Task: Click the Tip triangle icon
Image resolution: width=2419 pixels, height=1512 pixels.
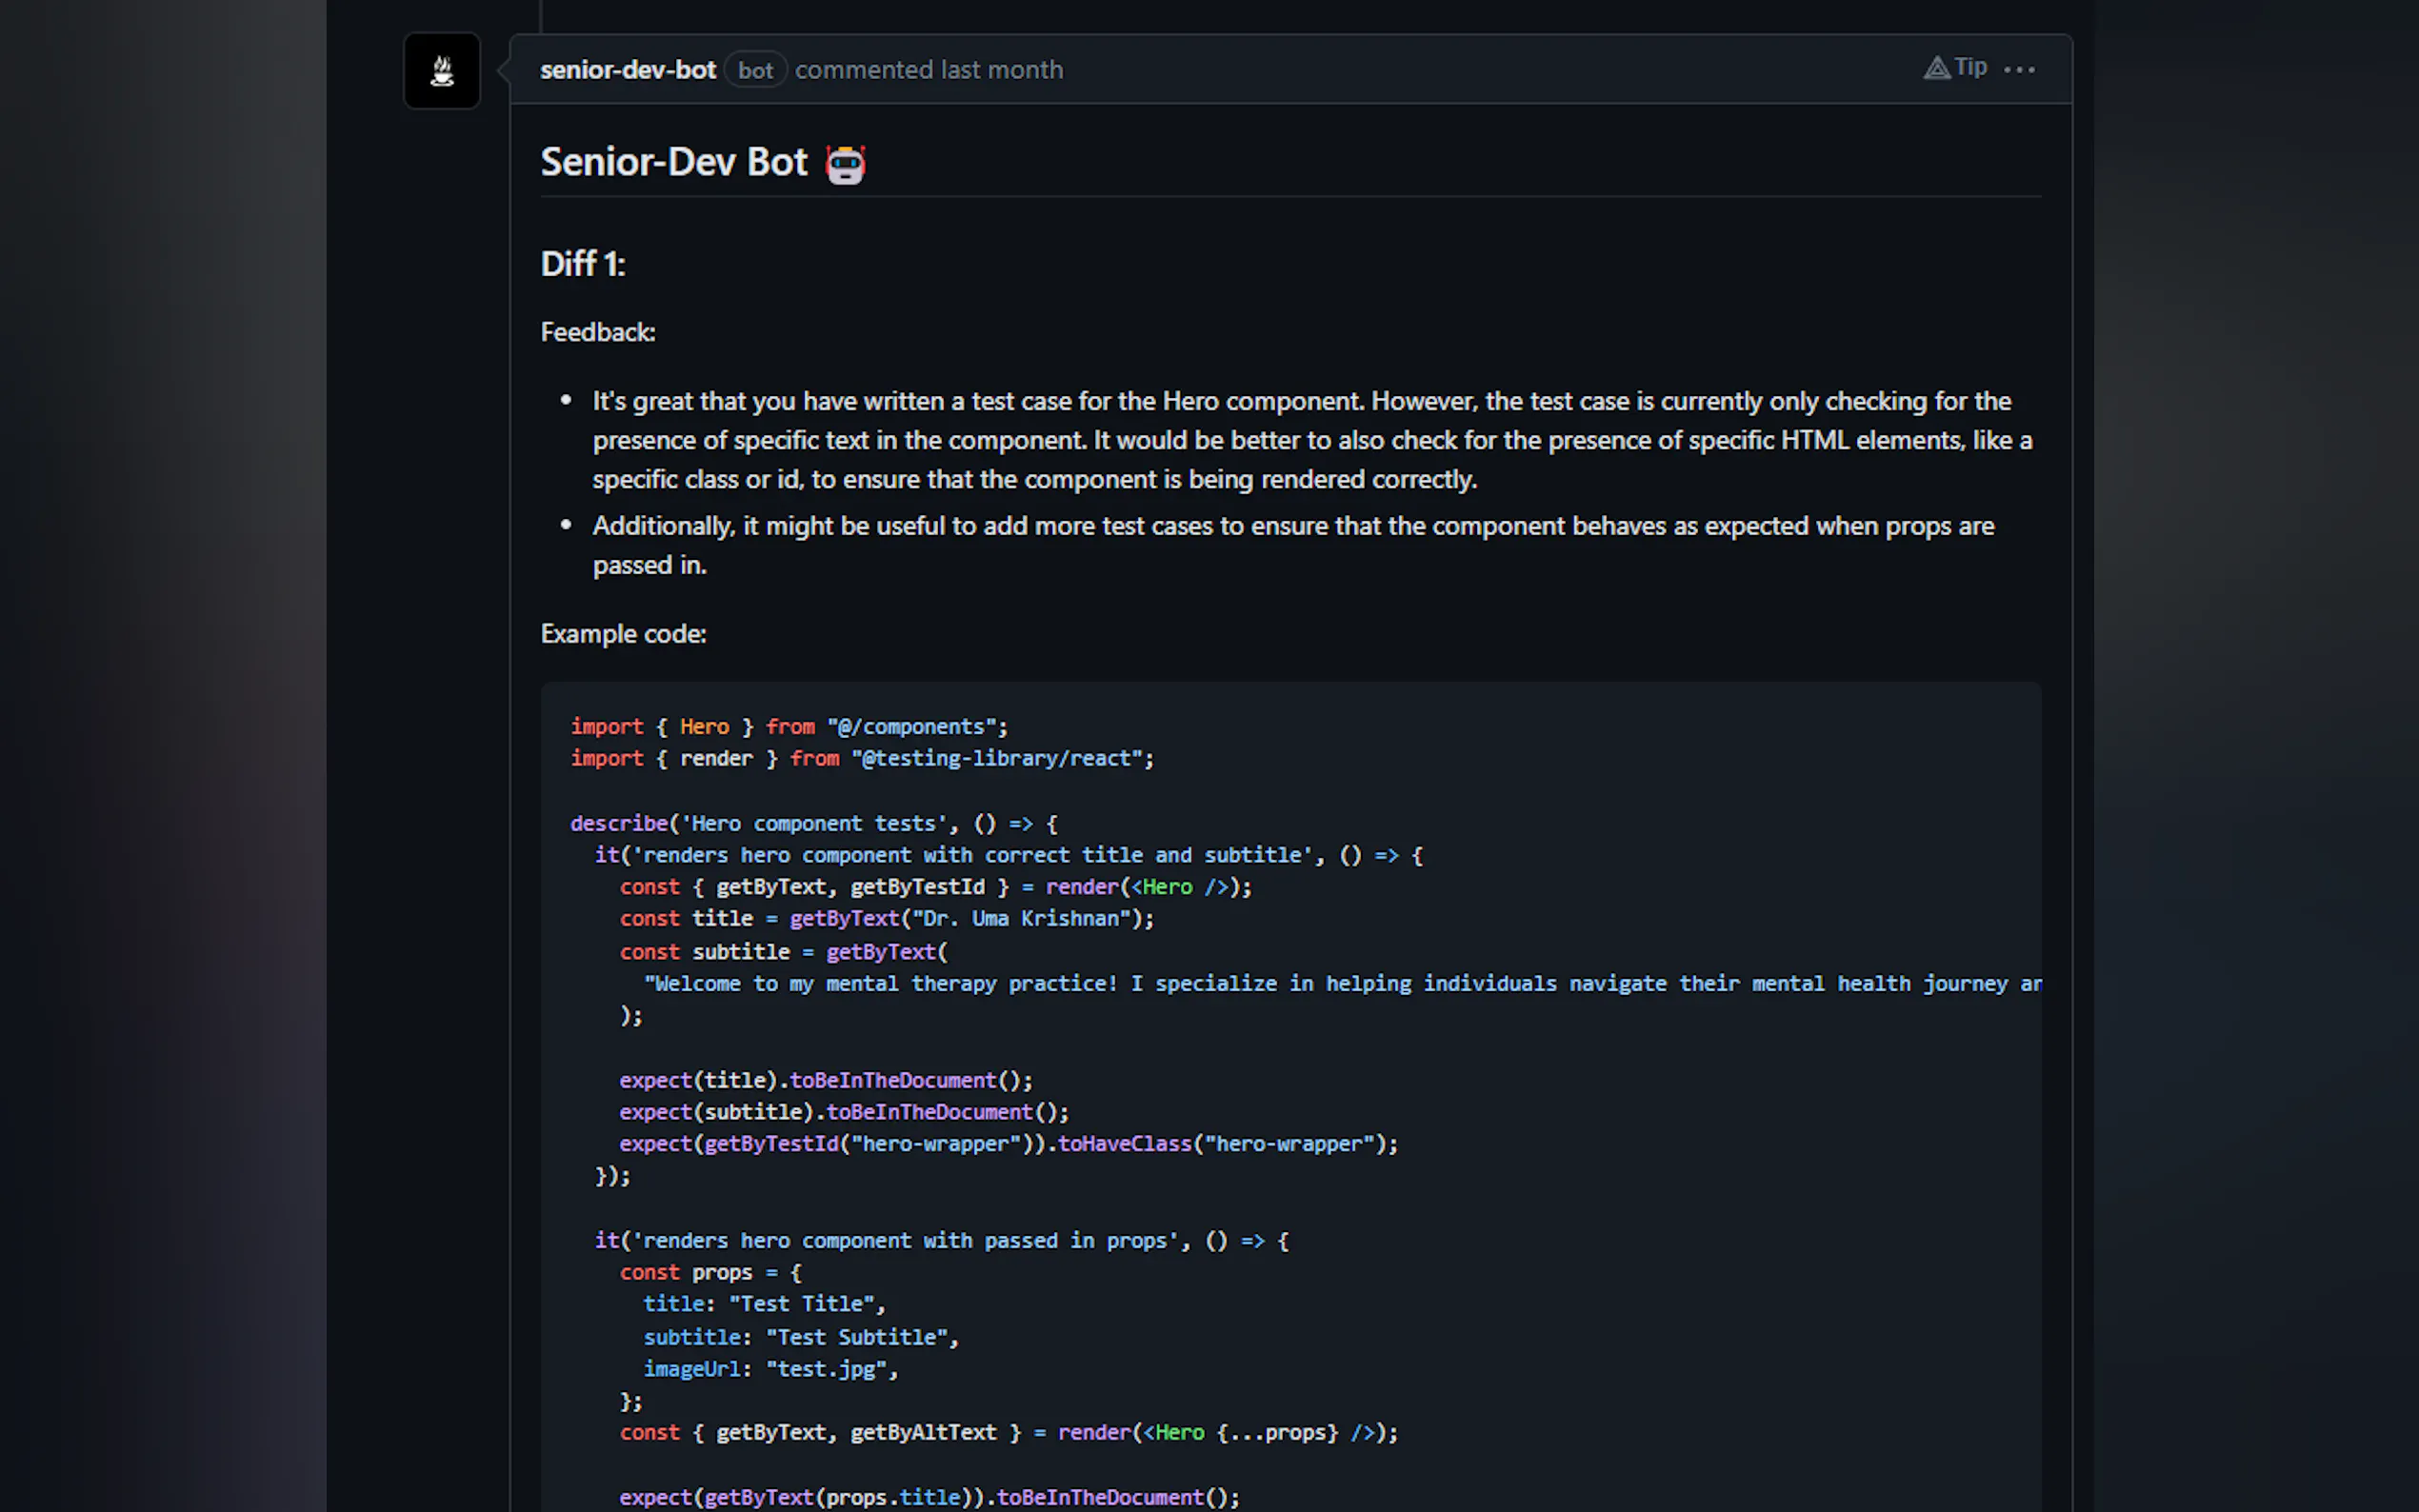Action: coord(1936,68)
